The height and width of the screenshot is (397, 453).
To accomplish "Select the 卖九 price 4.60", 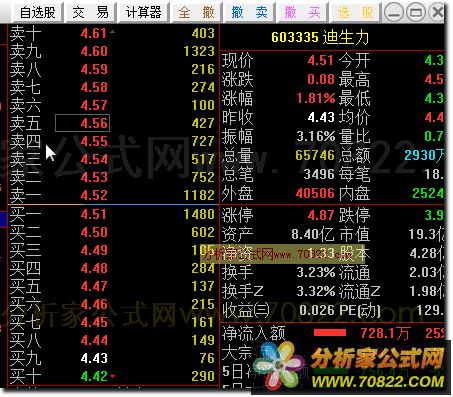I will tap(94, 51).
